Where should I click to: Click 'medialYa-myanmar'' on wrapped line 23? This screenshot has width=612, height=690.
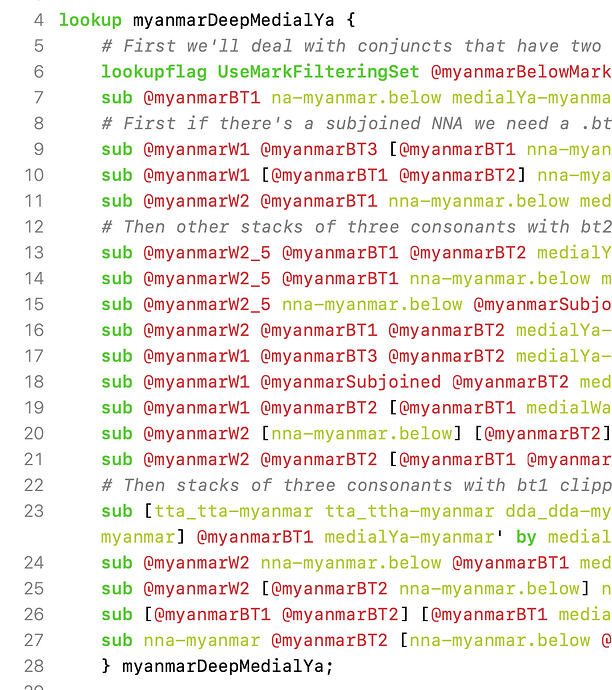tap(414, 538)
